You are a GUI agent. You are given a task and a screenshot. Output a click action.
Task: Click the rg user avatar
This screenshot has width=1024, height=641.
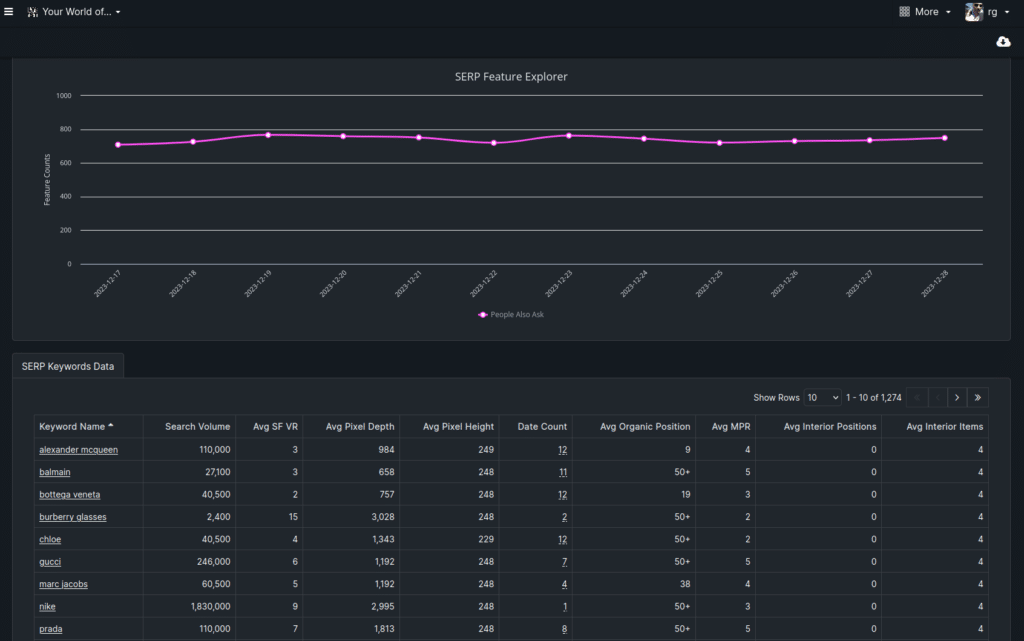click(974, 12)
